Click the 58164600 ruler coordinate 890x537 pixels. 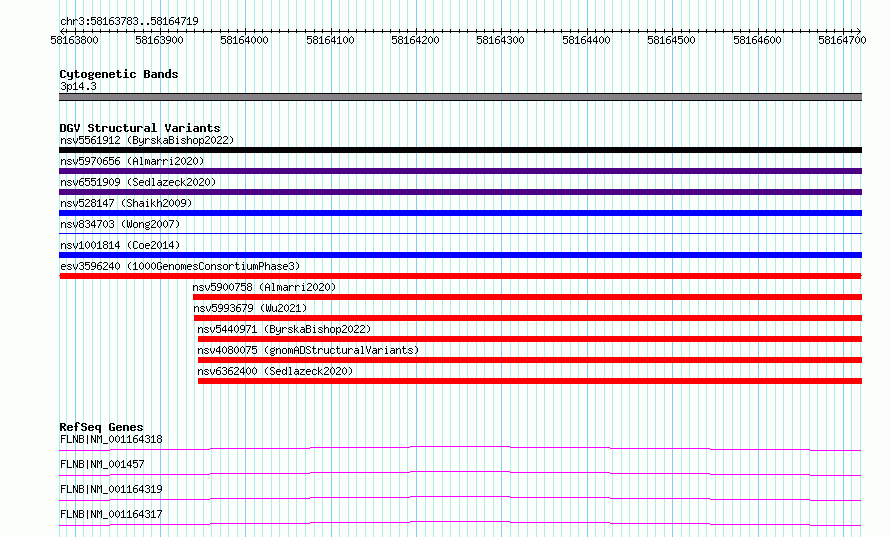(757, 40)
